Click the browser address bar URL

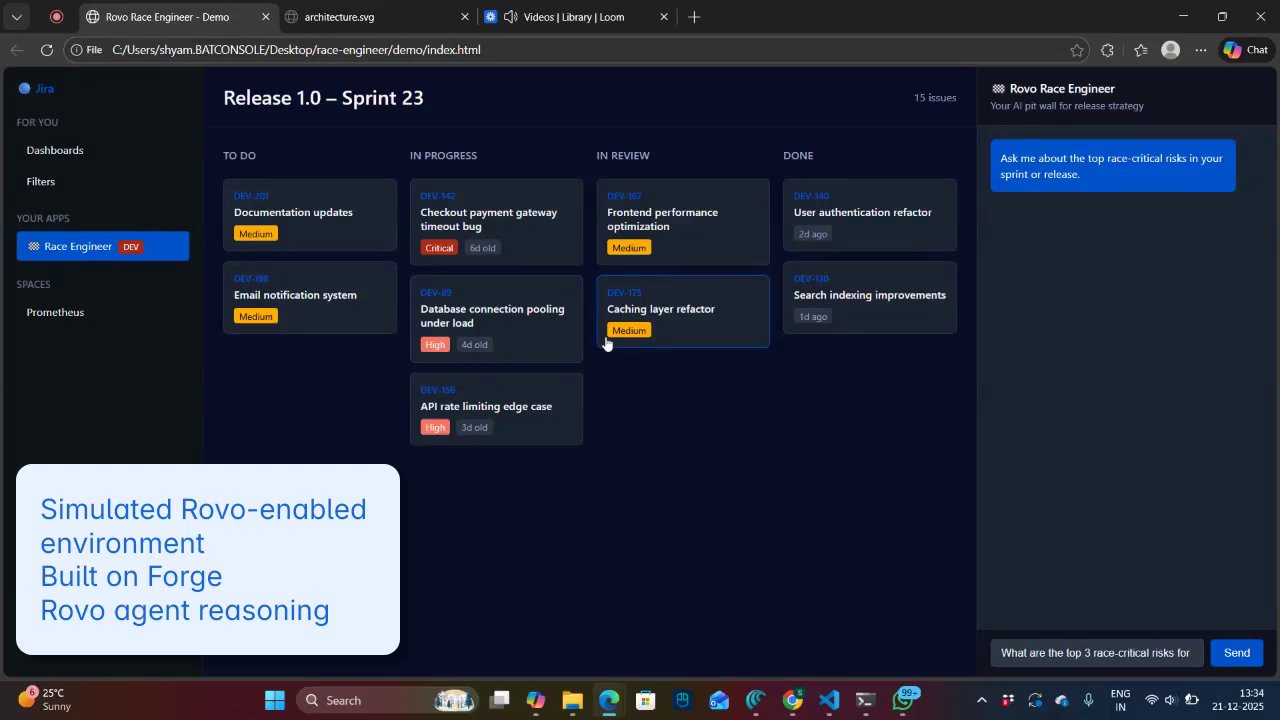pyautogui.click(x=296, y=50)
